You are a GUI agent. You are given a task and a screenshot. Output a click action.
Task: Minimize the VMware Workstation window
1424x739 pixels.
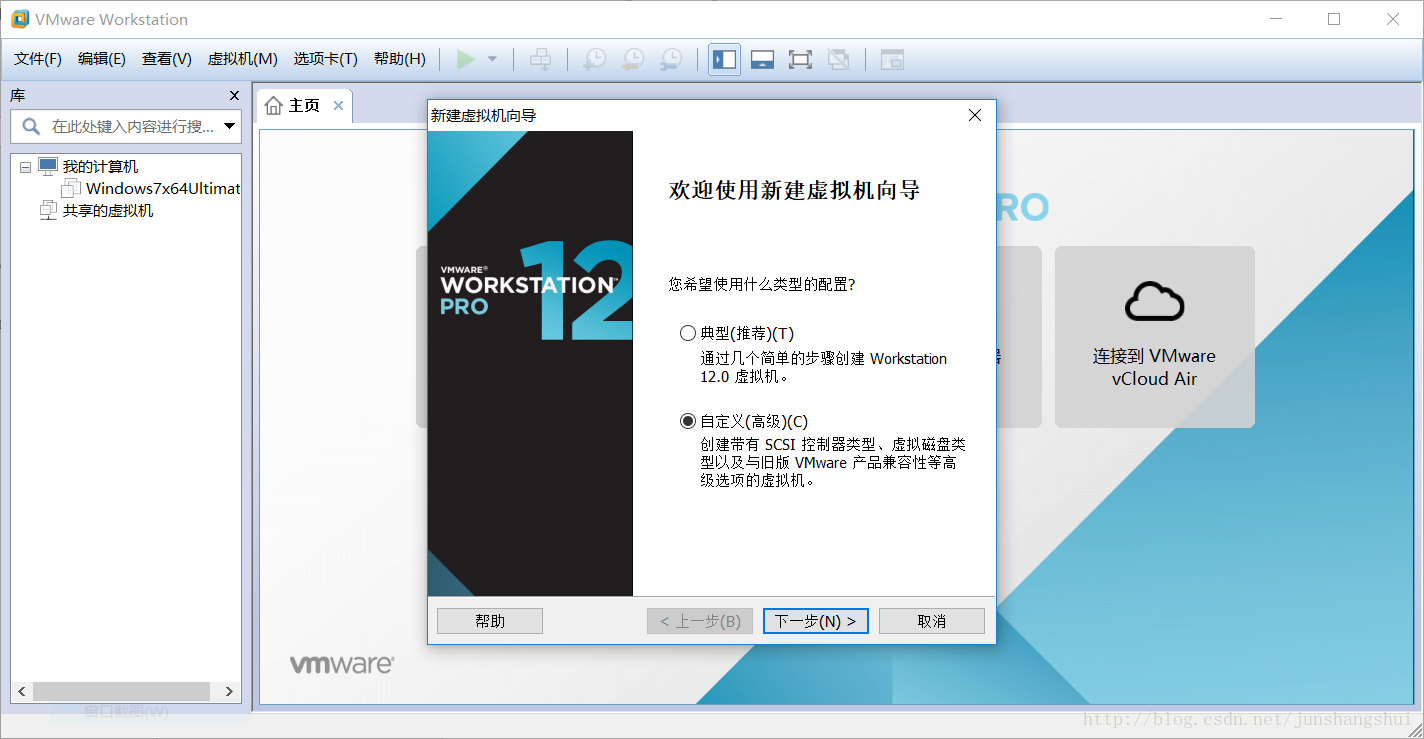pyautogui.click(x=1275, y=19)
